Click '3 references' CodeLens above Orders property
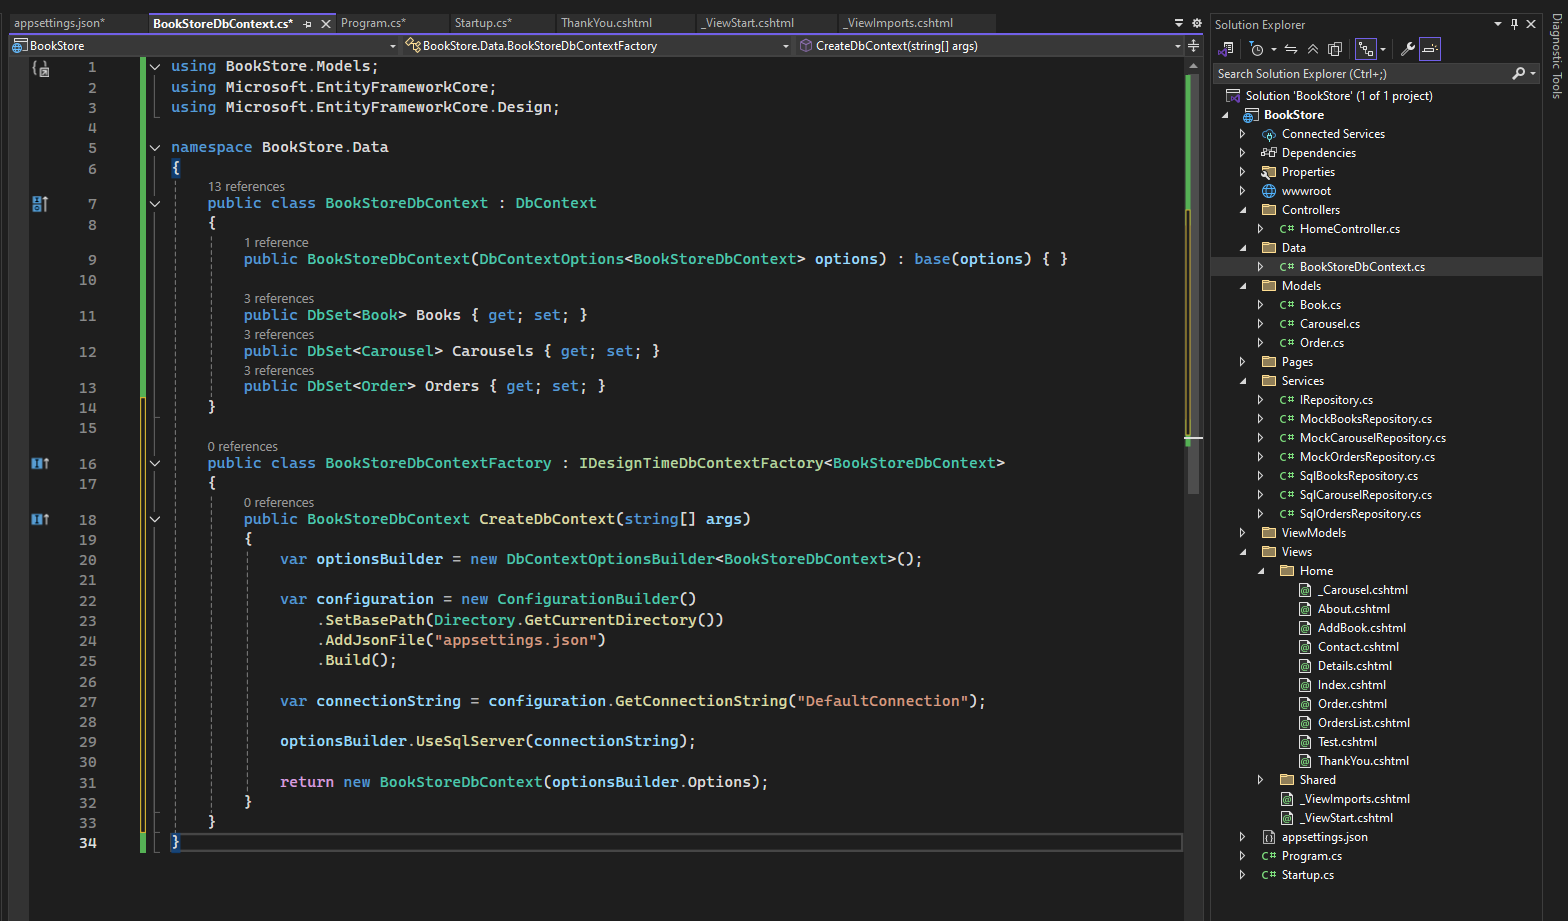Image resolution: width=1568 pixels, height=921 pixels. [x=279, y=371]
